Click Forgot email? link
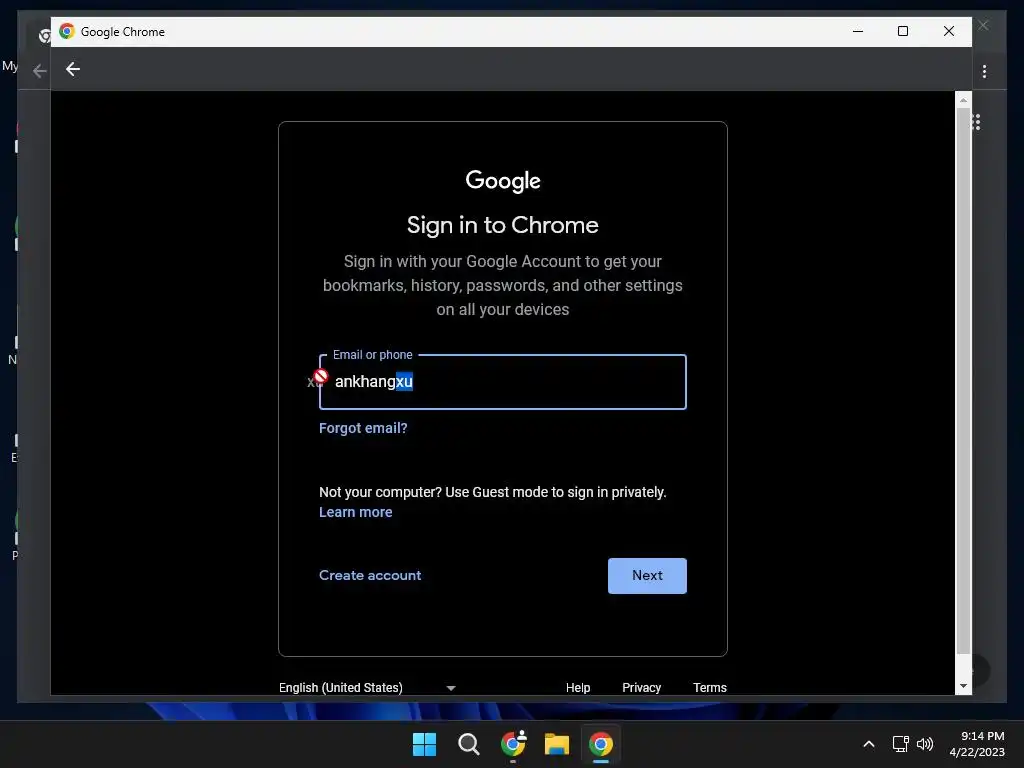Image resolution: width=1024 pixels, height=768 pixels. [363, 428]
